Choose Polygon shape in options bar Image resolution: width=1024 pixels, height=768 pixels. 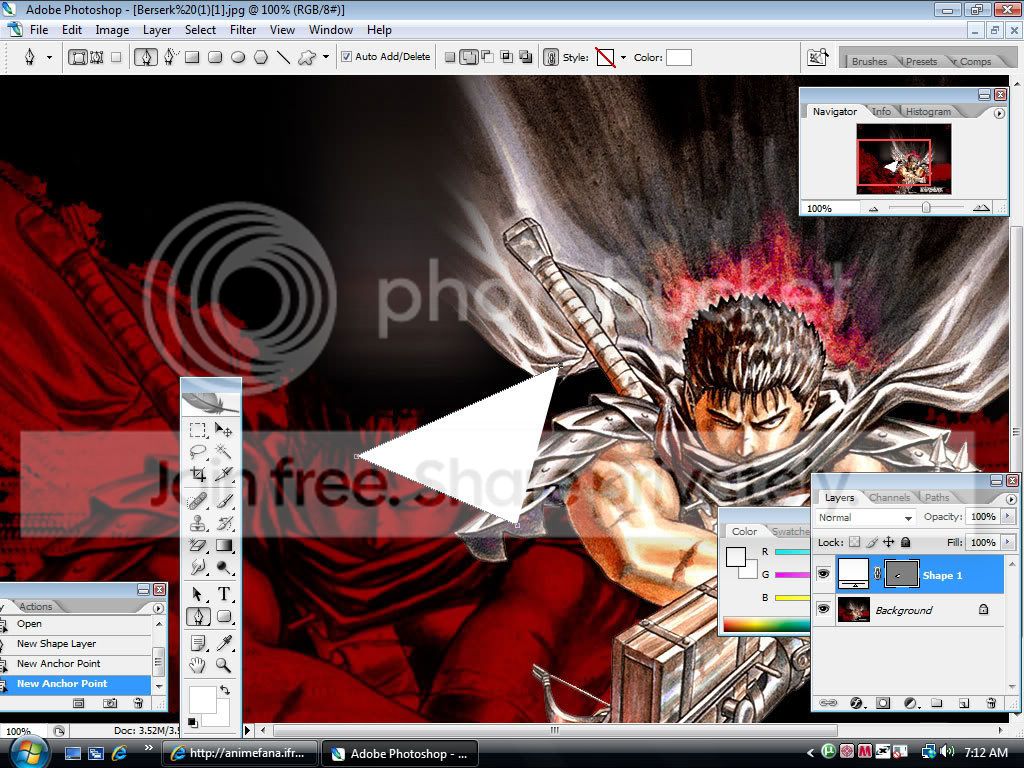pos(261,57)
